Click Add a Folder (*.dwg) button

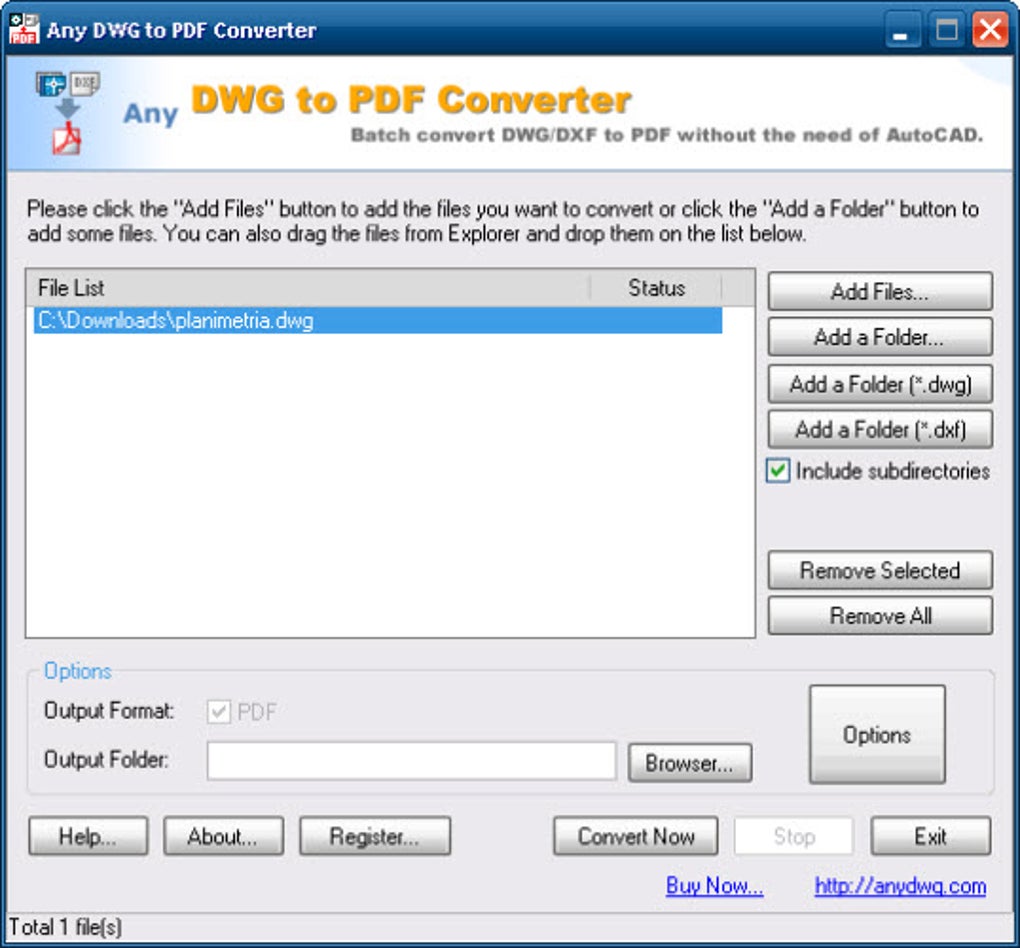pos(880,384)
